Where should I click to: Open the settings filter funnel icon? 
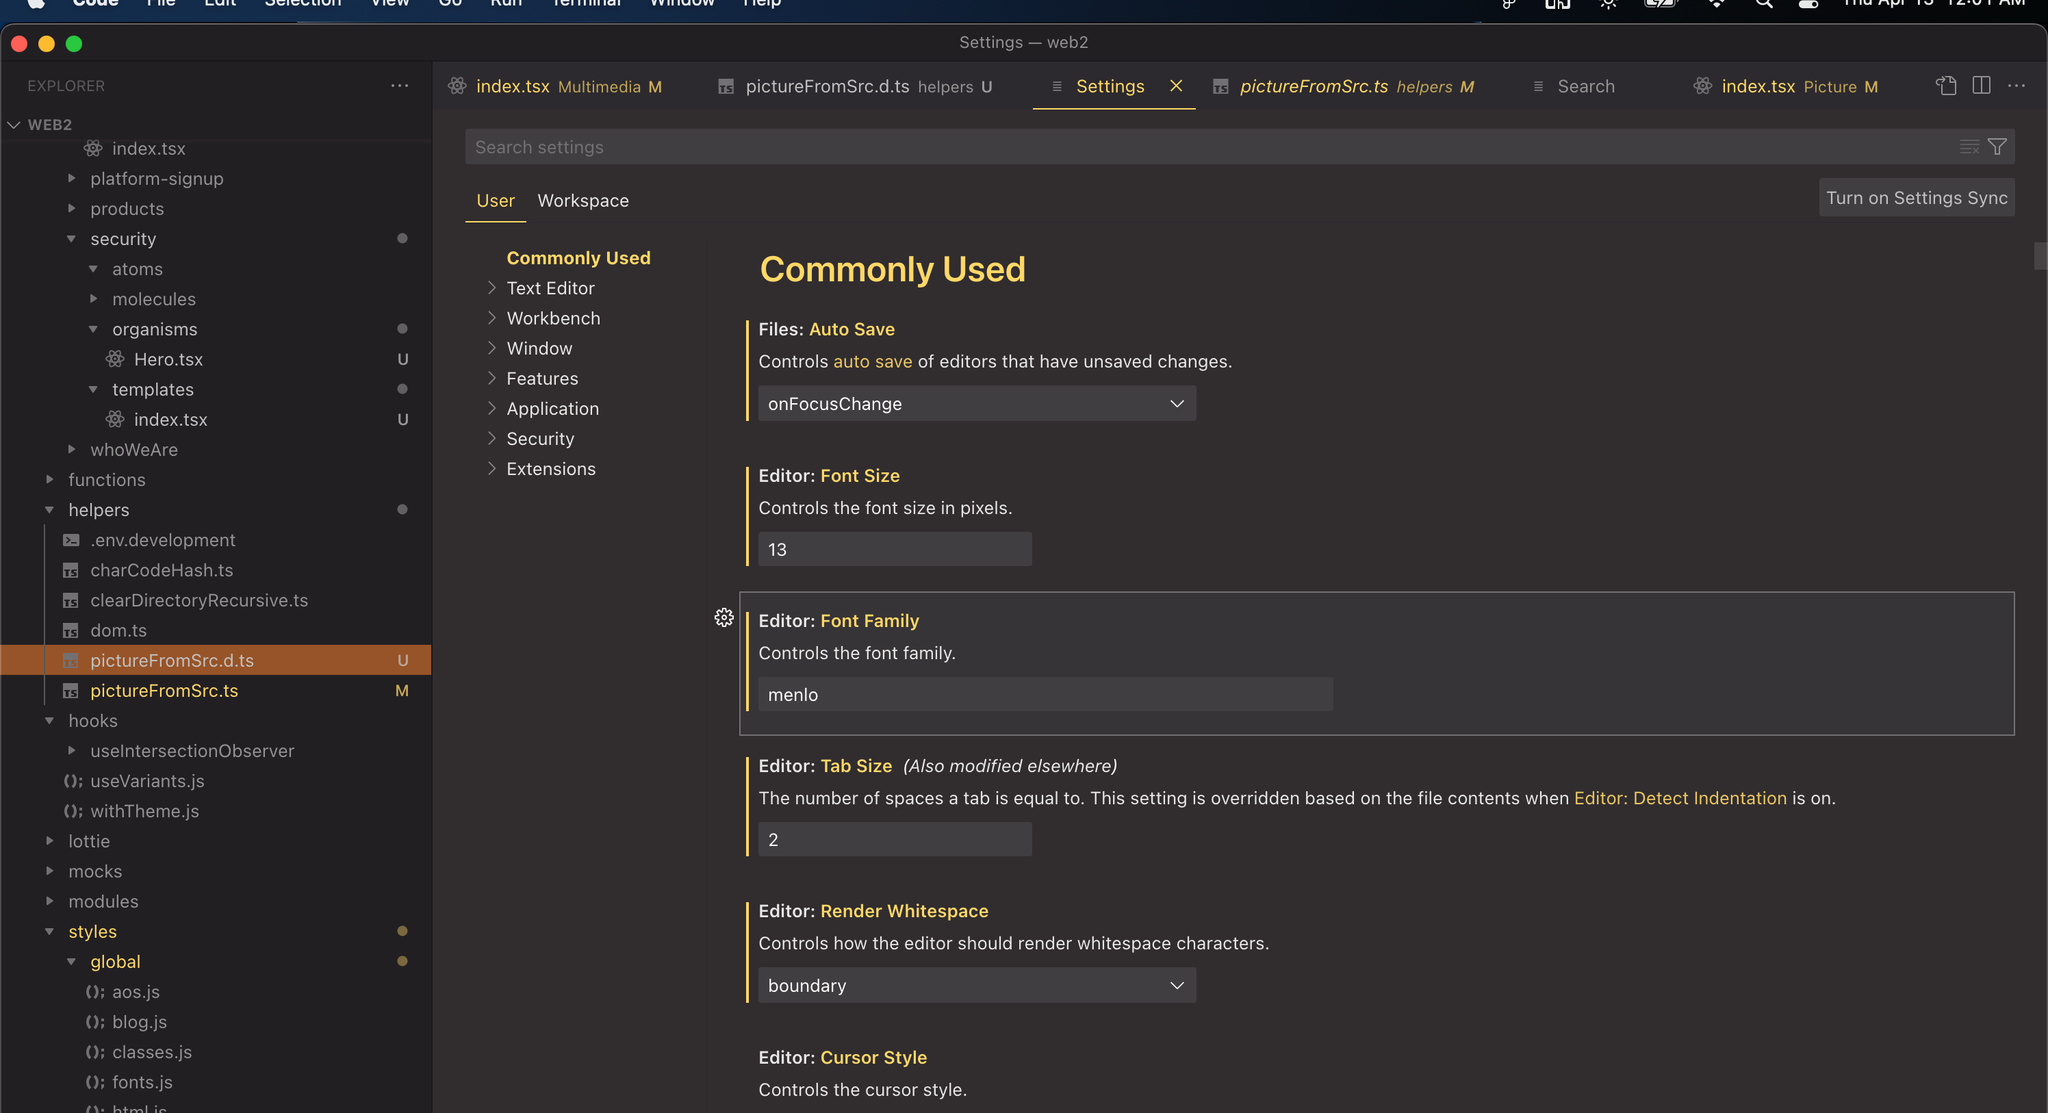(x=1997, y=147)
